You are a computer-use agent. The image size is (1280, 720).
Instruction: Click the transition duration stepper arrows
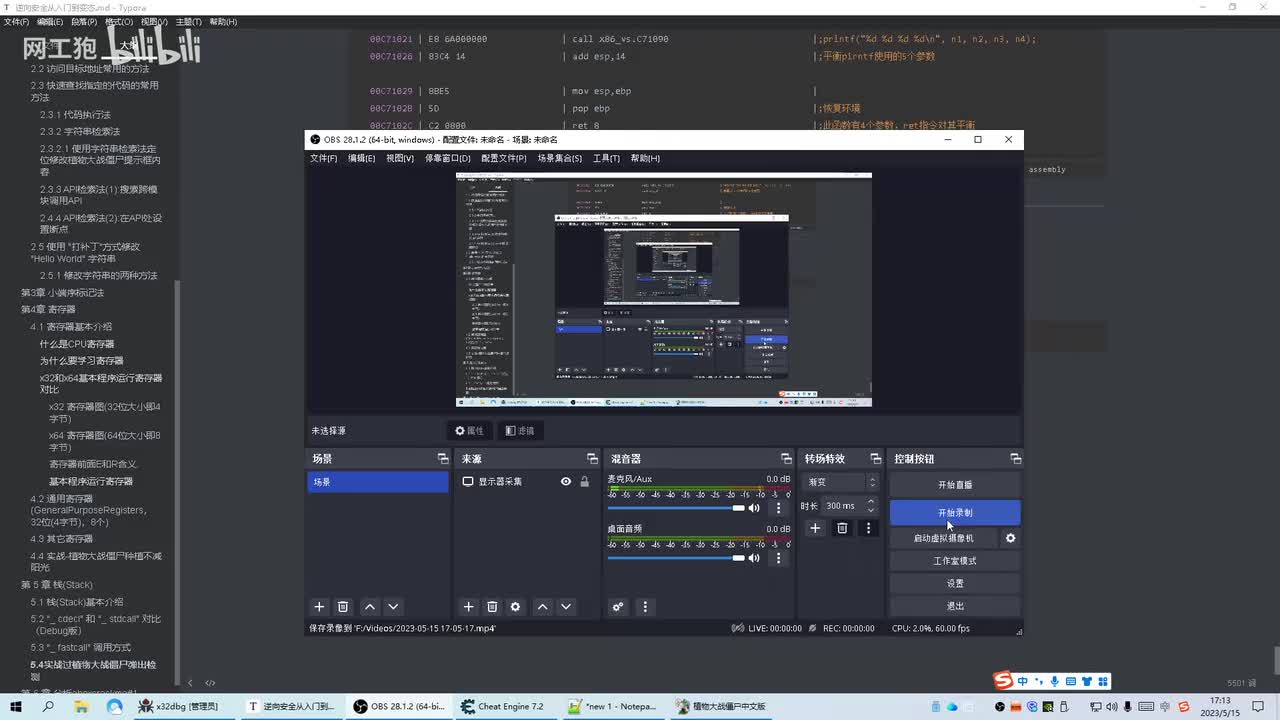(871, 505)
